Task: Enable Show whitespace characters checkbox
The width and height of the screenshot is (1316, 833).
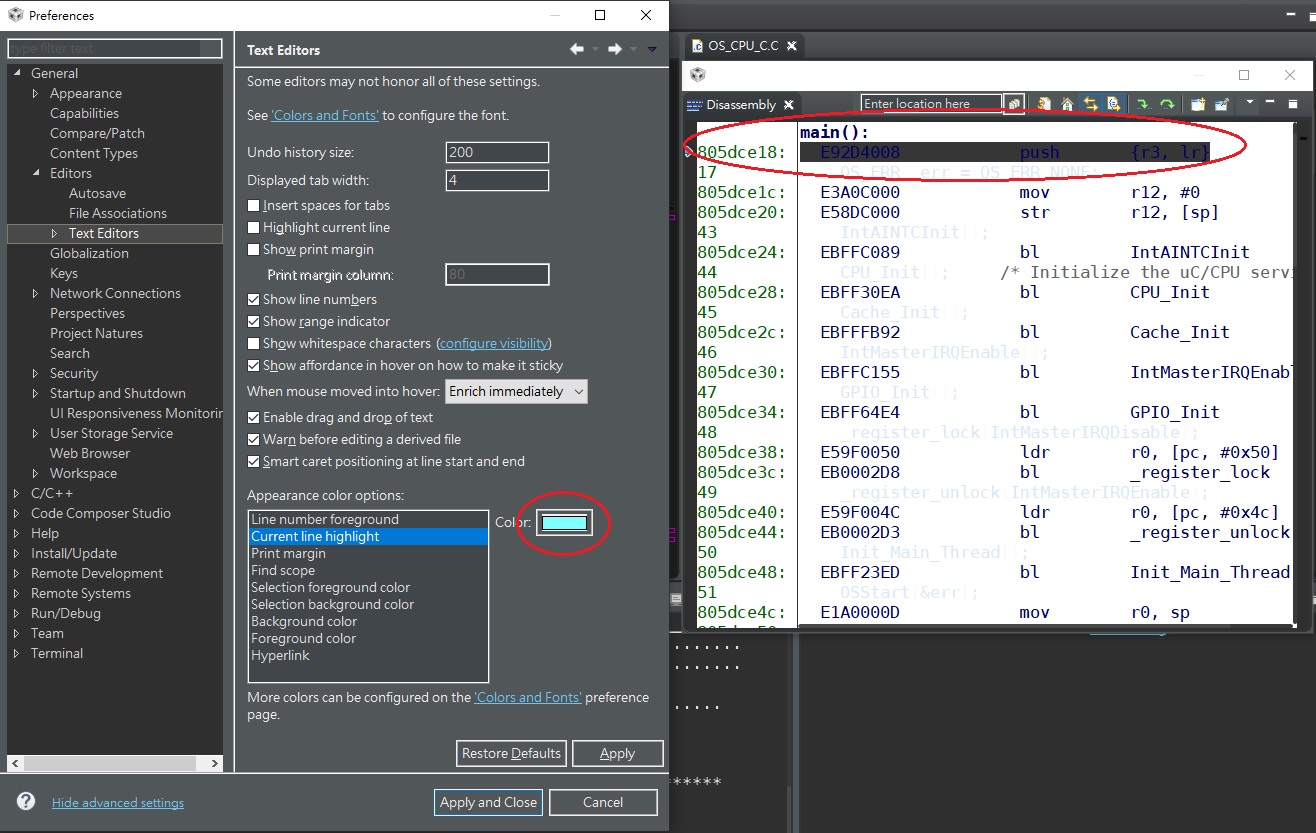Action: coord(254,343)
